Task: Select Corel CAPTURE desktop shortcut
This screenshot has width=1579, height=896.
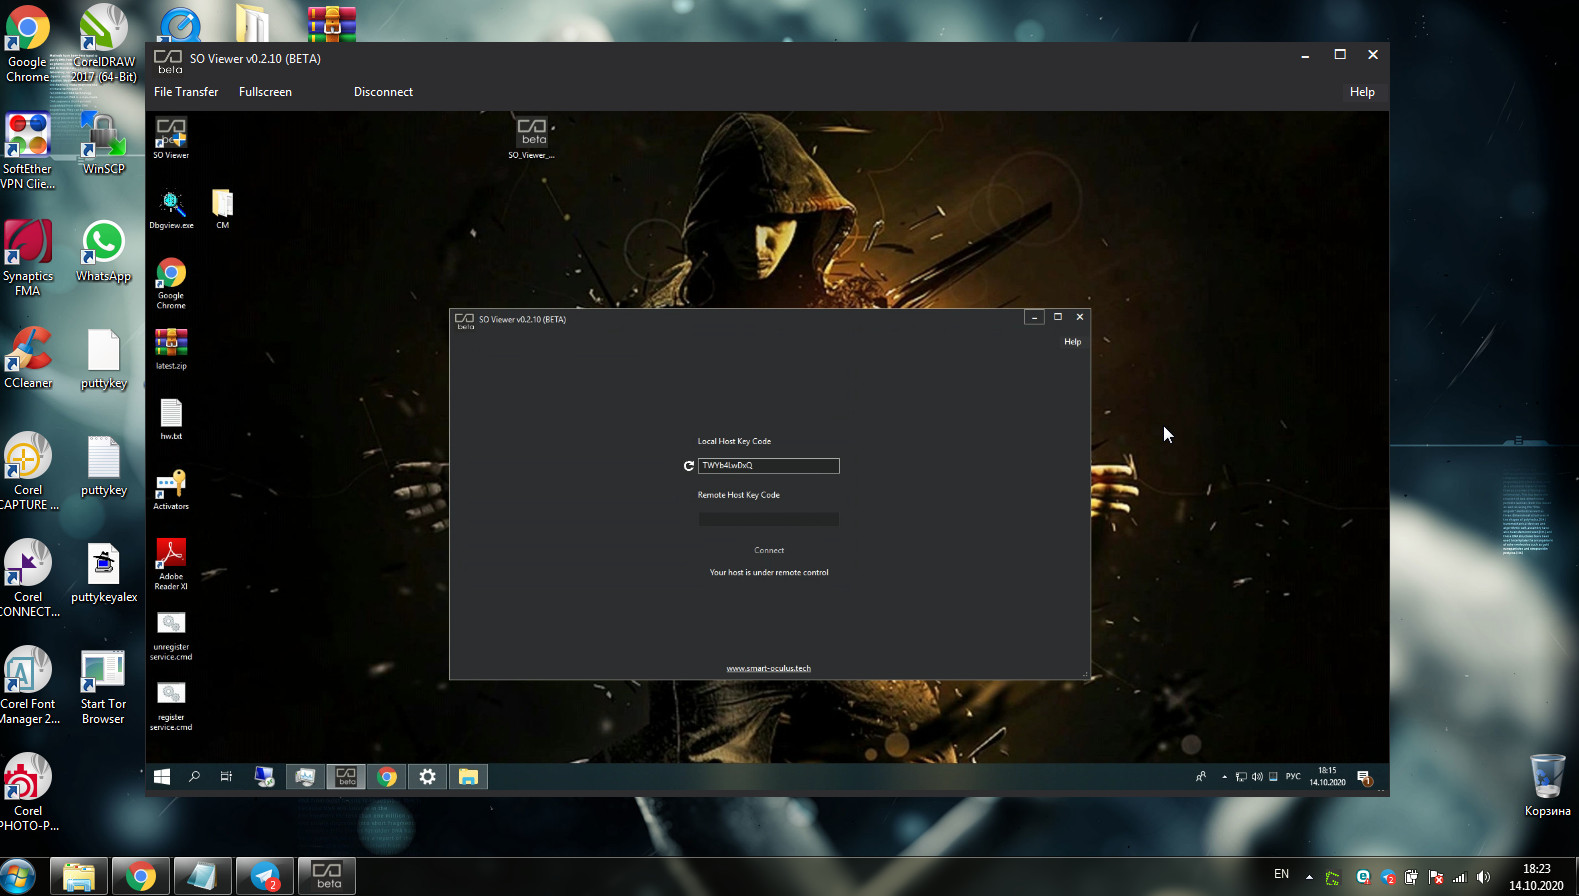Action: click(28, 471)
